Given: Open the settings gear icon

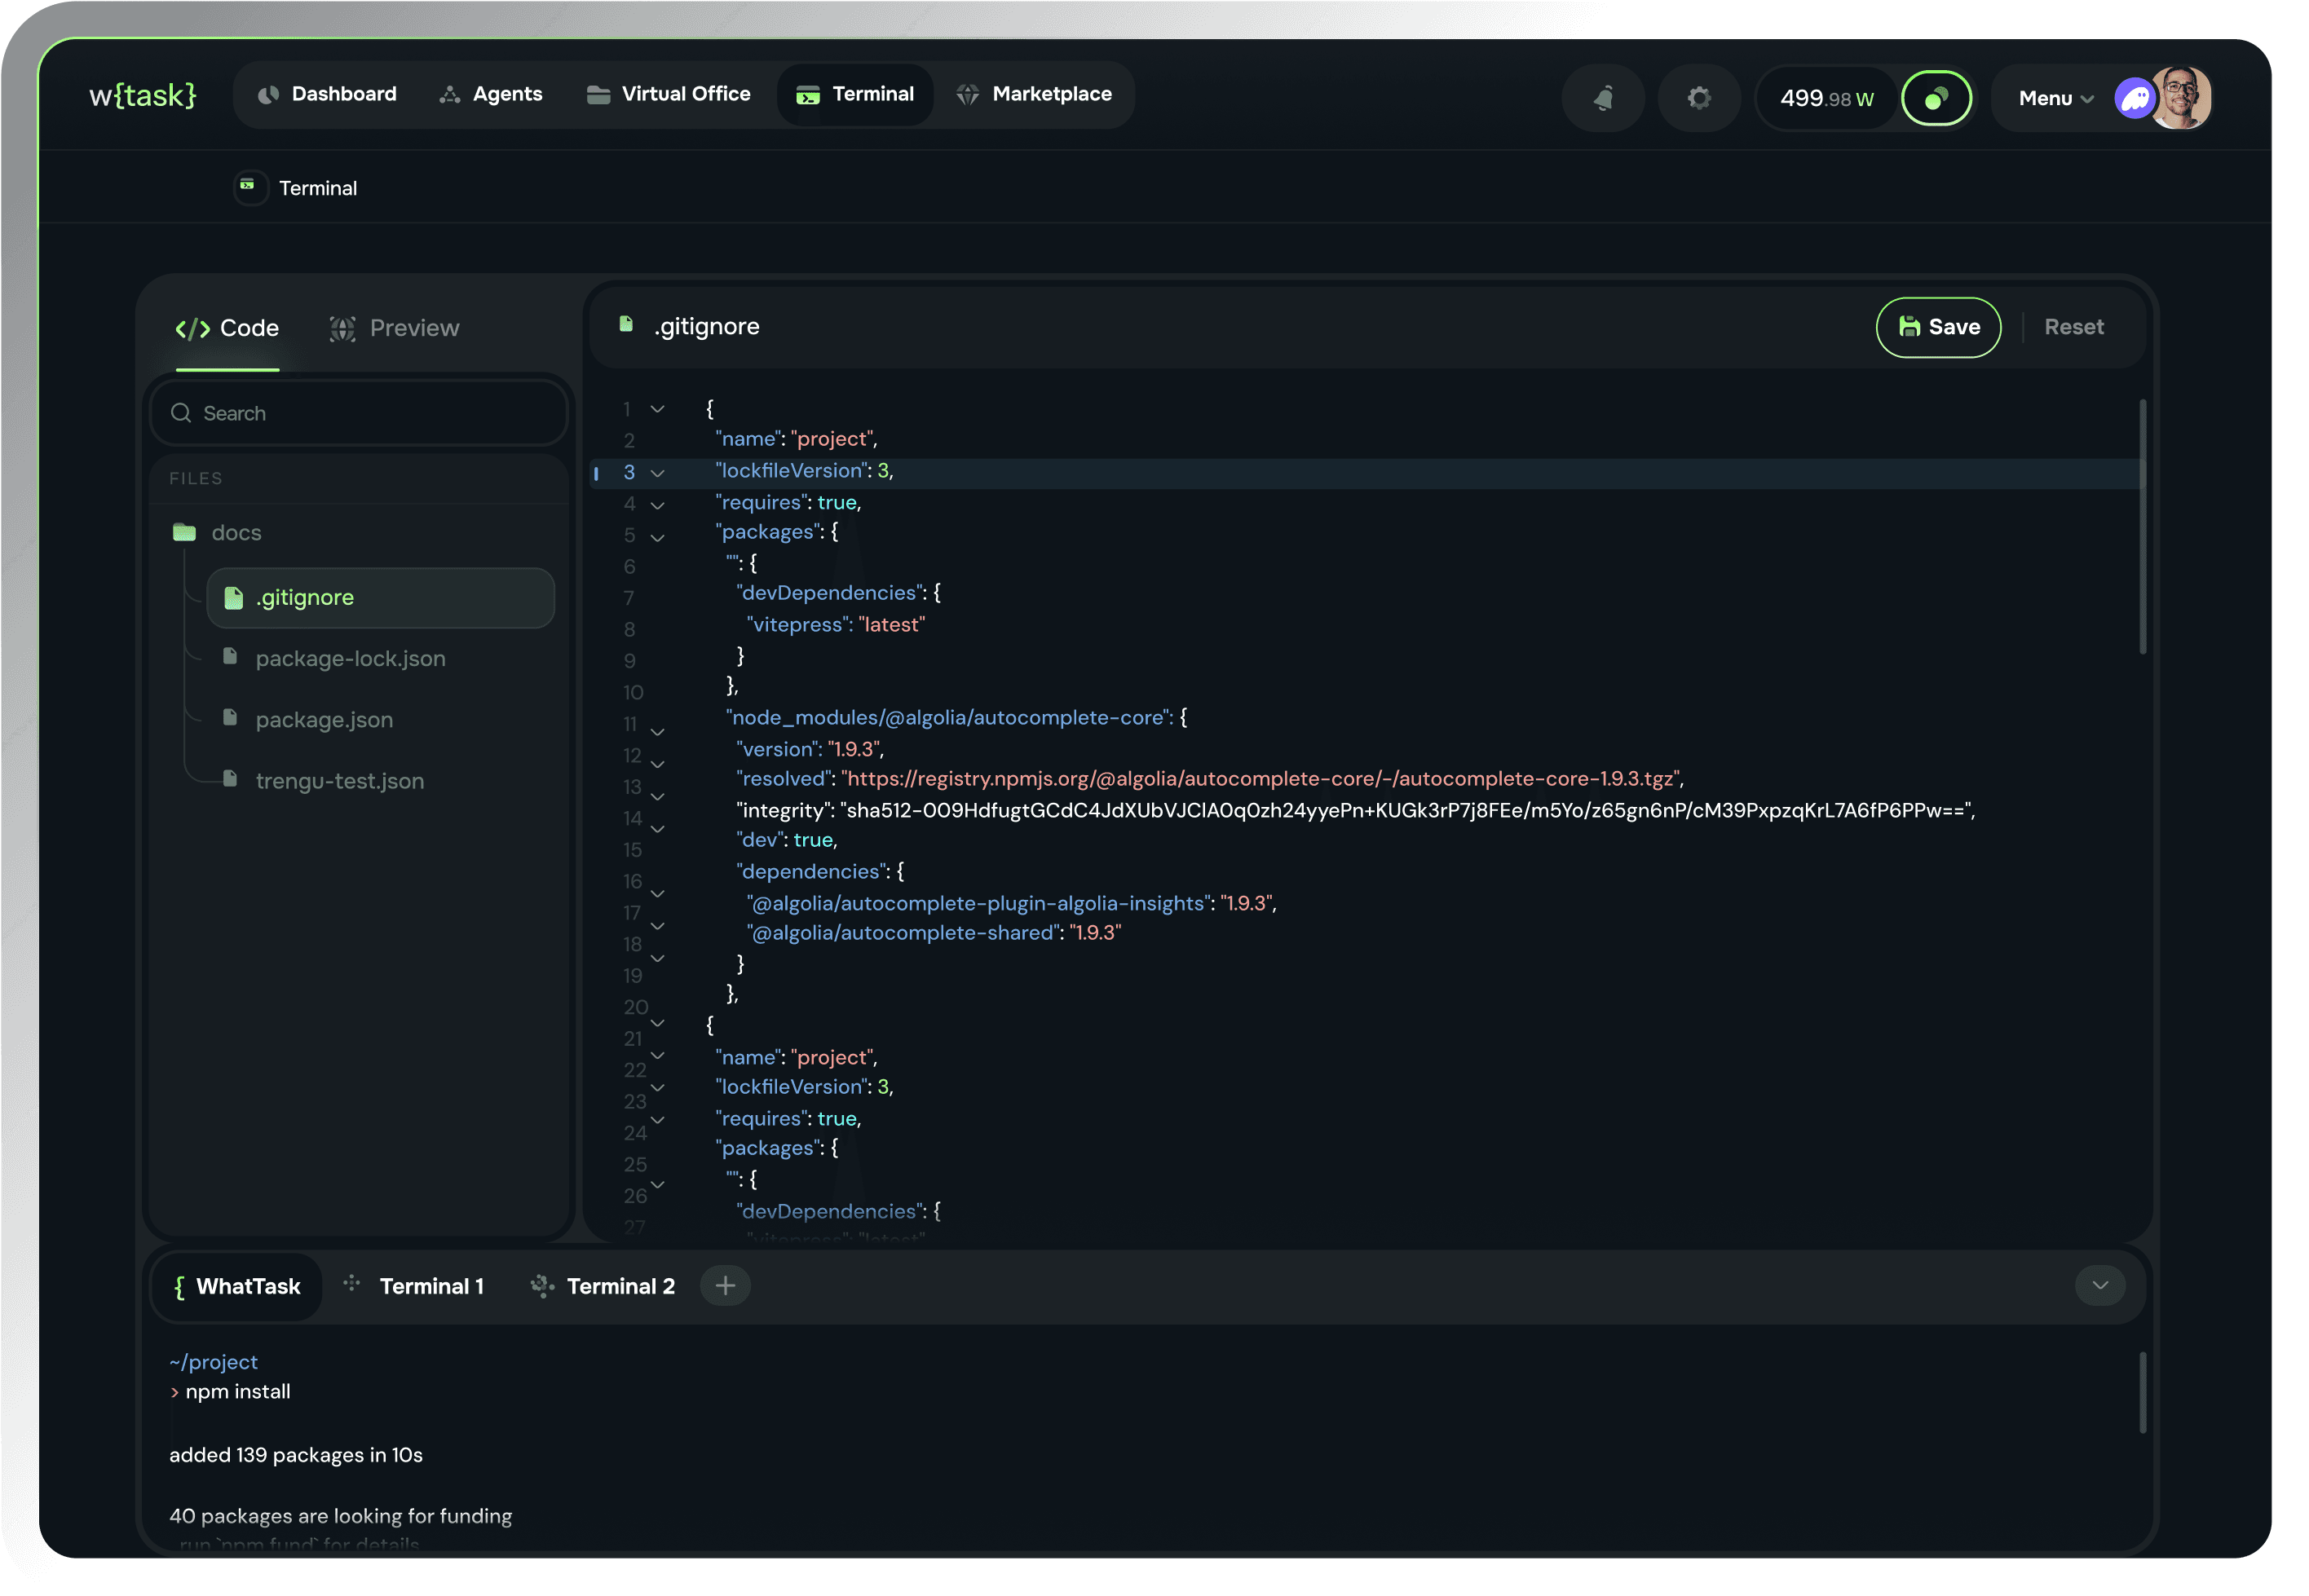Looking at the screenshot, I should [1699, 97].
